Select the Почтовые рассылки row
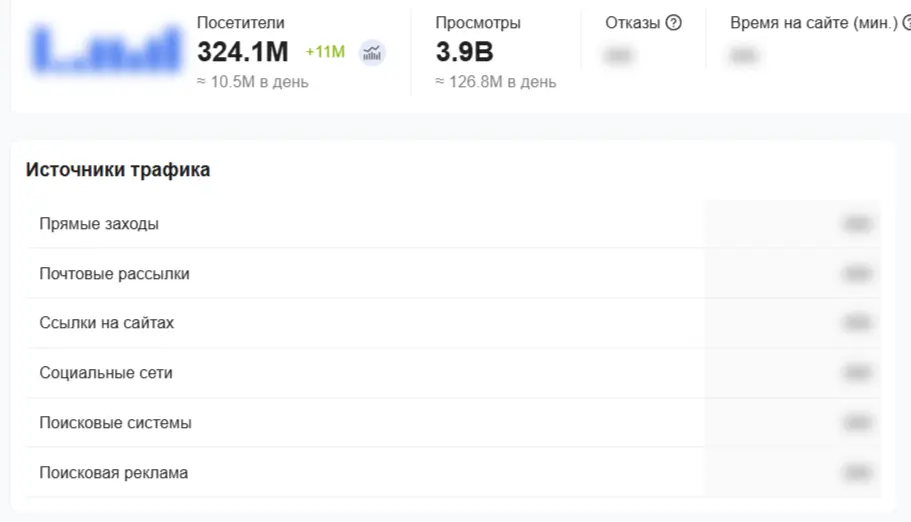Image resolution: width=911 pixels, height=522 pixels. [114, 274]
